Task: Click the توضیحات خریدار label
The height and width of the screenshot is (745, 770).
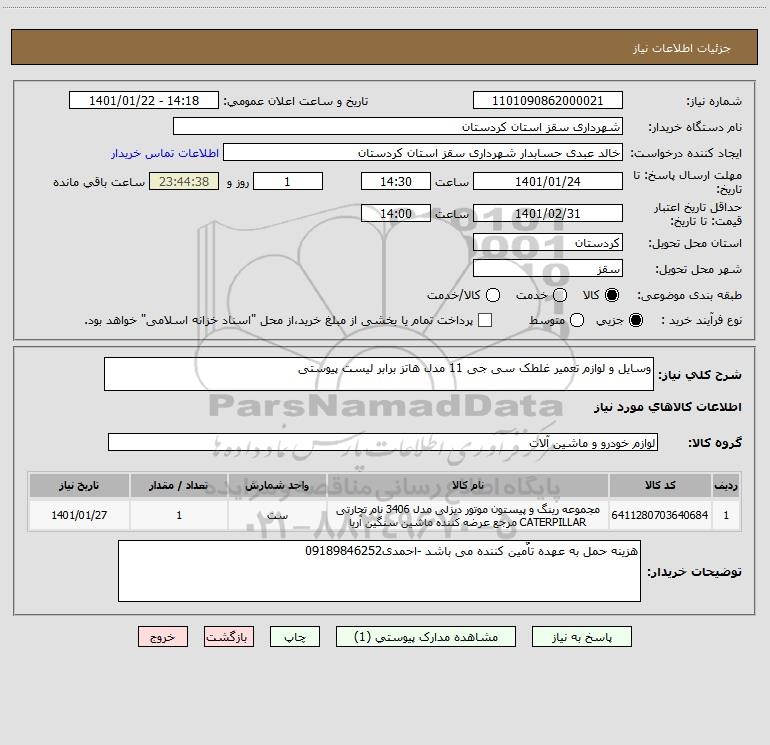Action: tap(694, 572)
